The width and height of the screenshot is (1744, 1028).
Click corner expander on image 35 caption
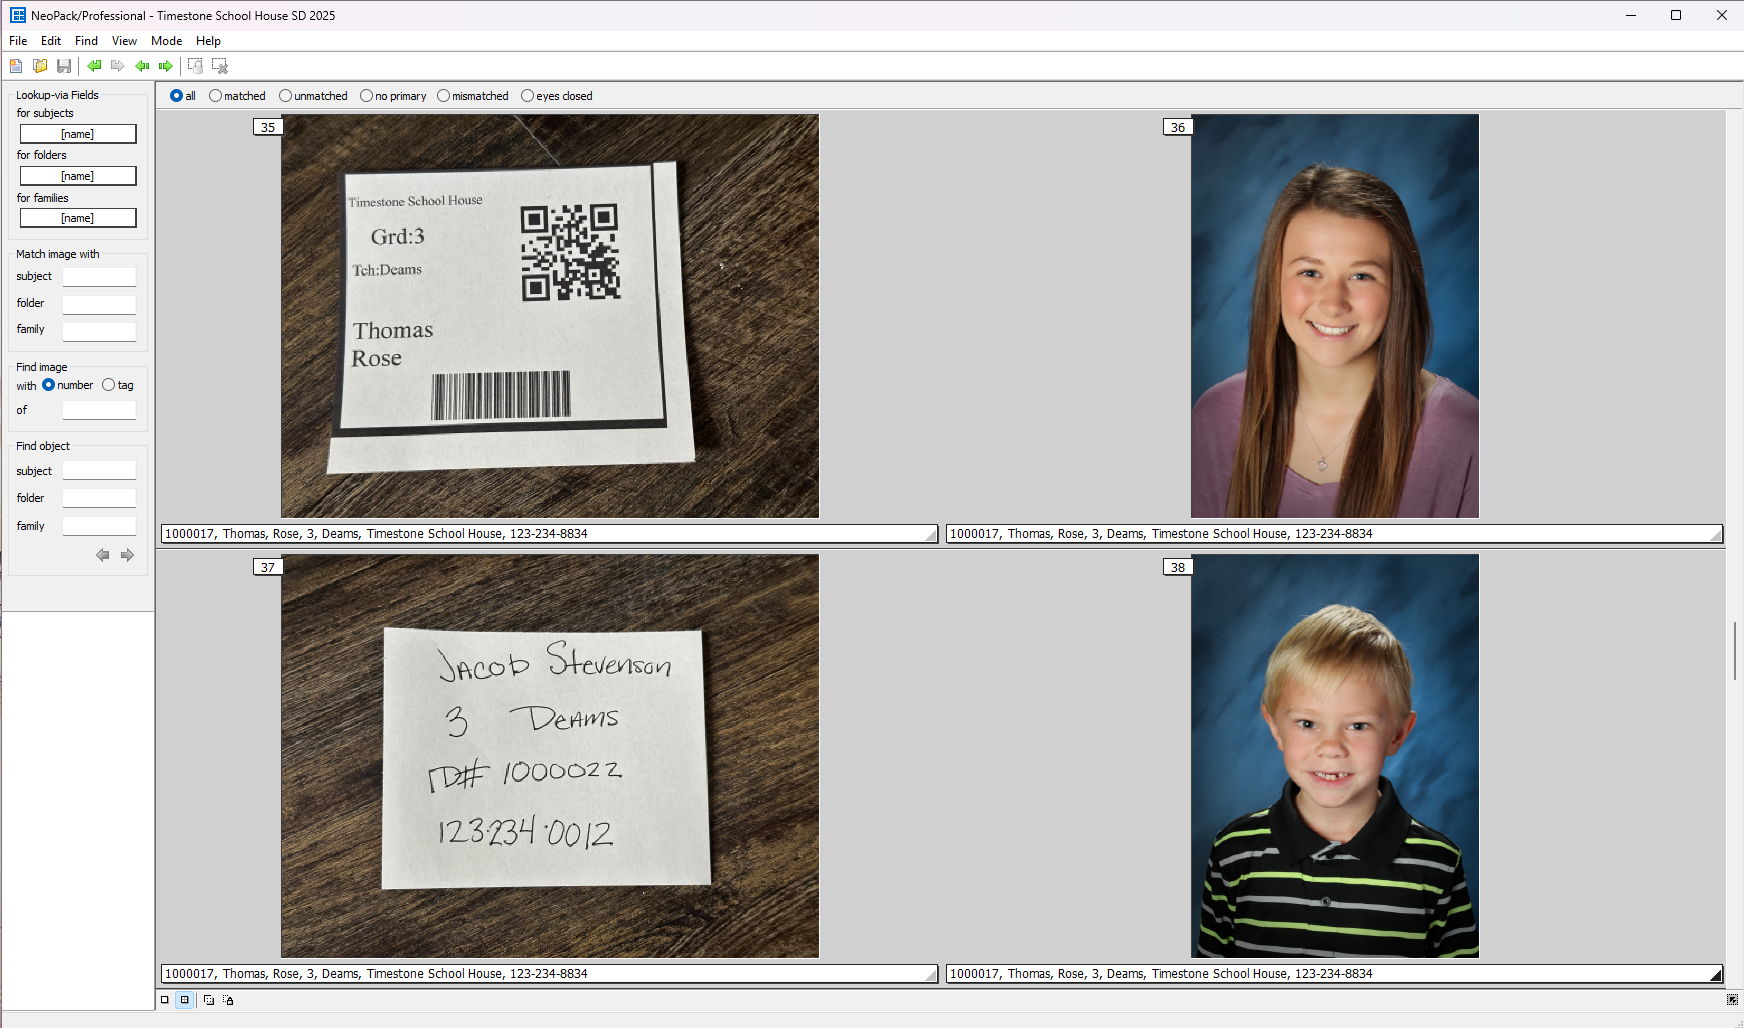coord(931,536)
